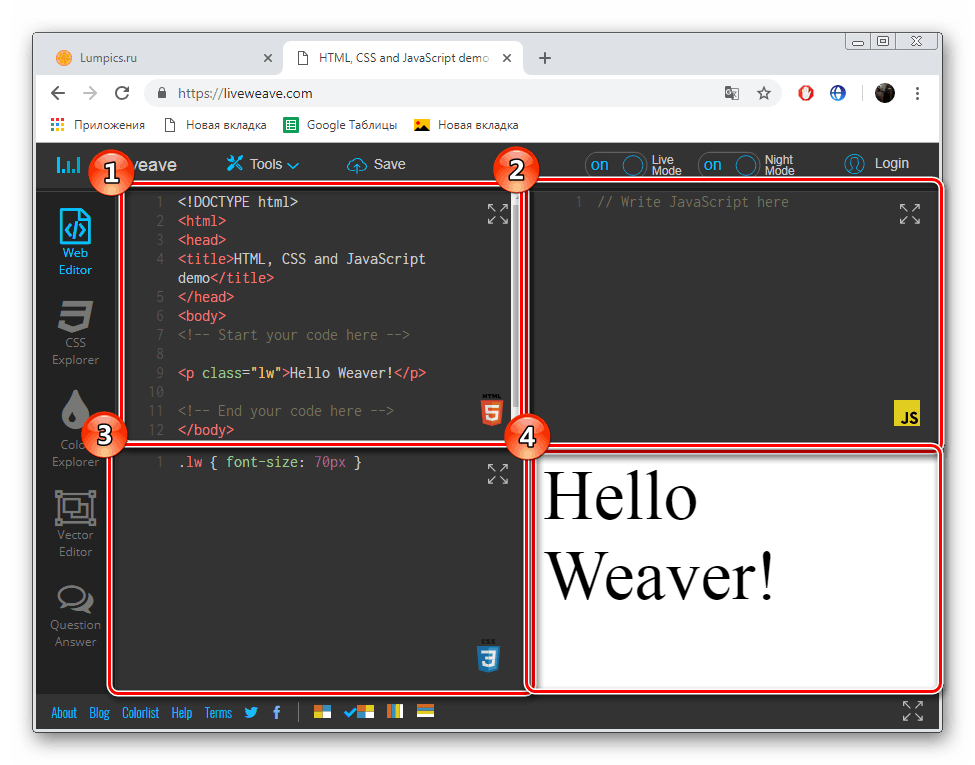Go forward to the next page
975x765 pixels.
[90, 93]
